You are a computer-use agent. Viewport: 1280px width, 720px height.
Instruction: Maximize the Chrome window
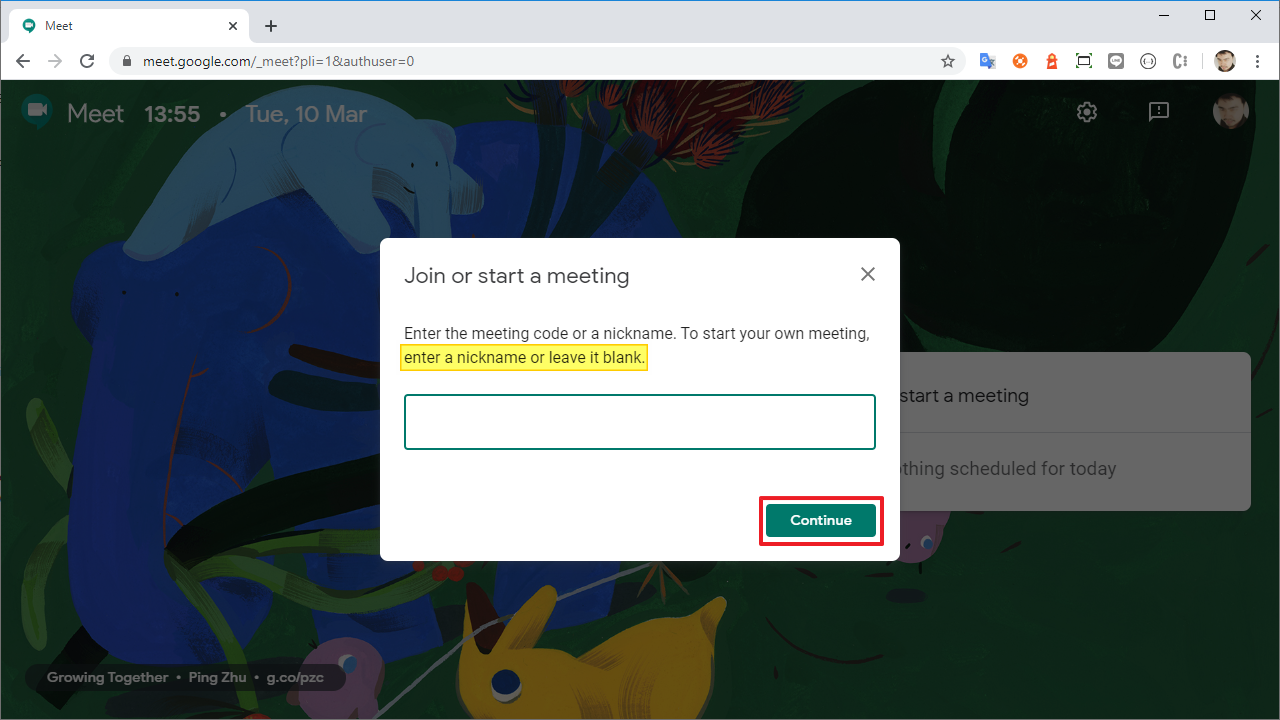click(1210, 15)
